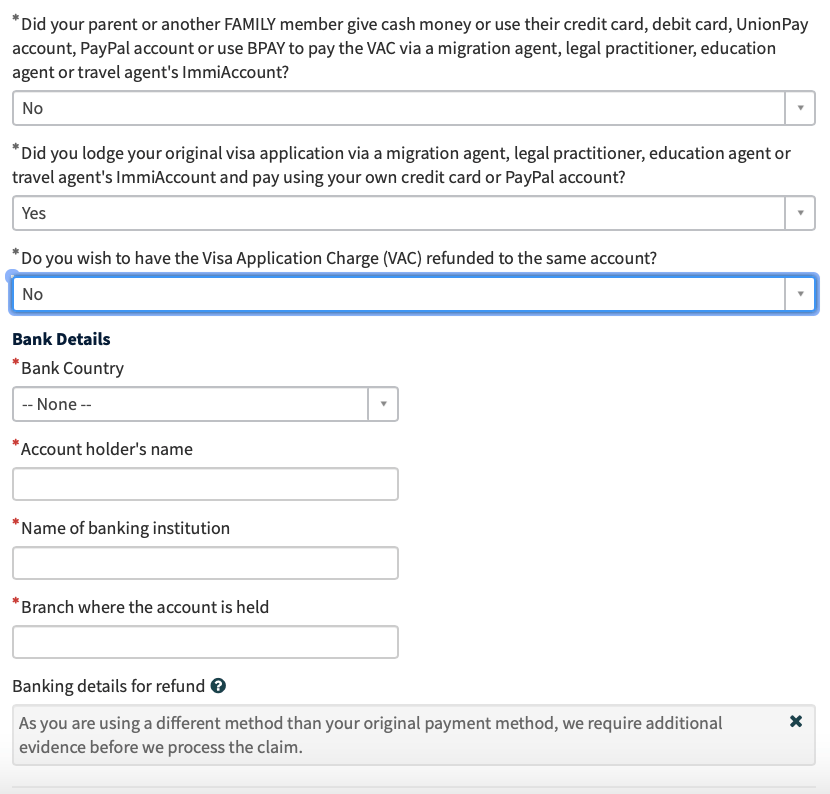Click the Account holder's name field

tap(205, 484)
